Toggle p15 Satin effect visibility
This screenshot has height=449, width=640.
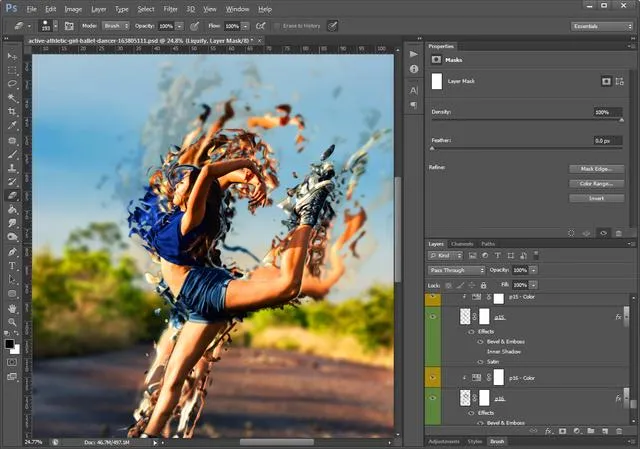click(x=480, y=362)
